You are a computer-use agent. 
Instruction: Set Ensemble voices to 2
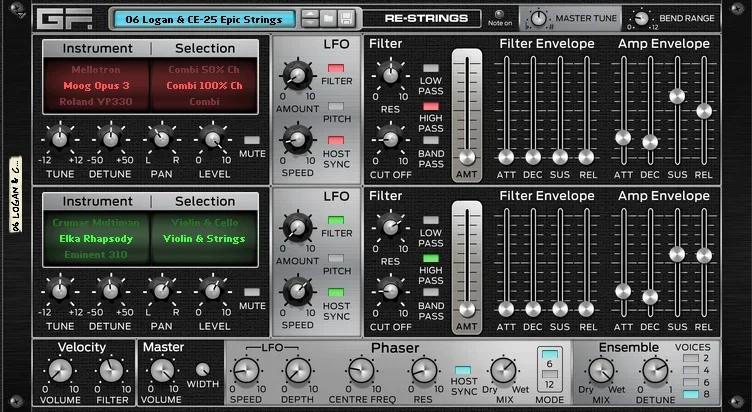tap(691, 358)
